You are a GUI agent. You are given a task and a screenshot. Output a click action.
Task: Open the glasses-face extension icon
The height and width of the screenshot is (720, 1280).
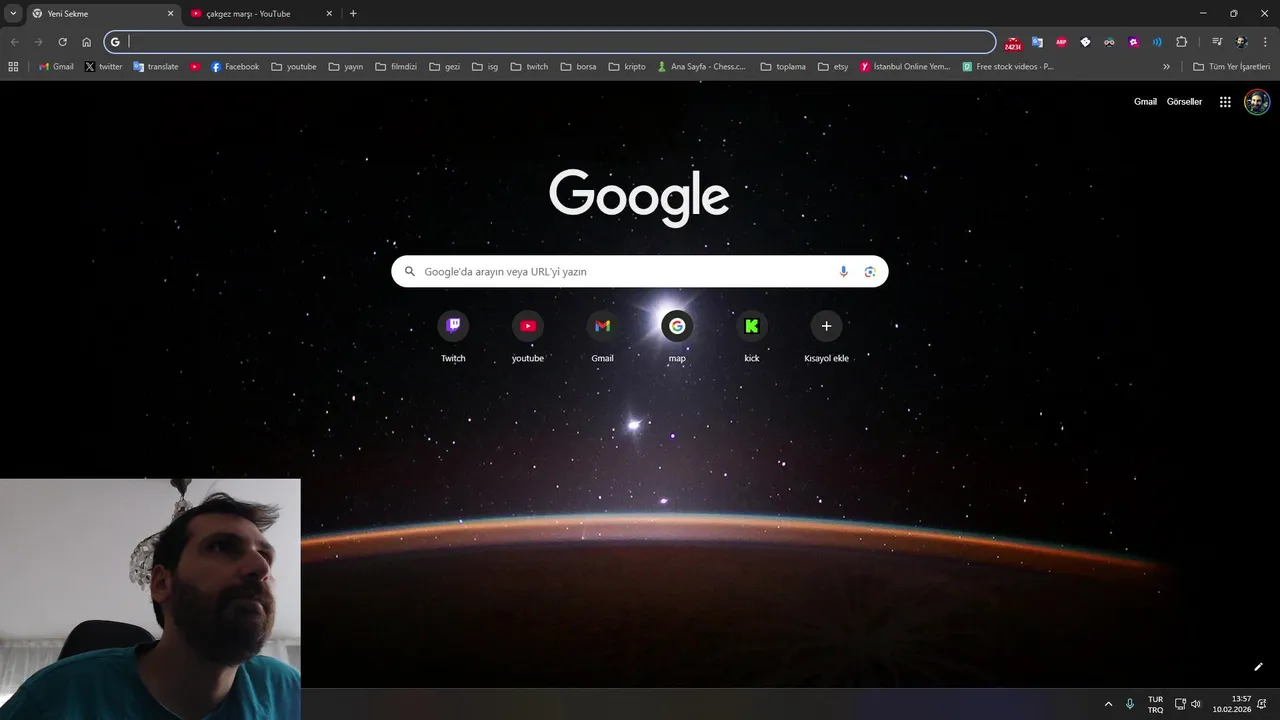(1109, 42)
